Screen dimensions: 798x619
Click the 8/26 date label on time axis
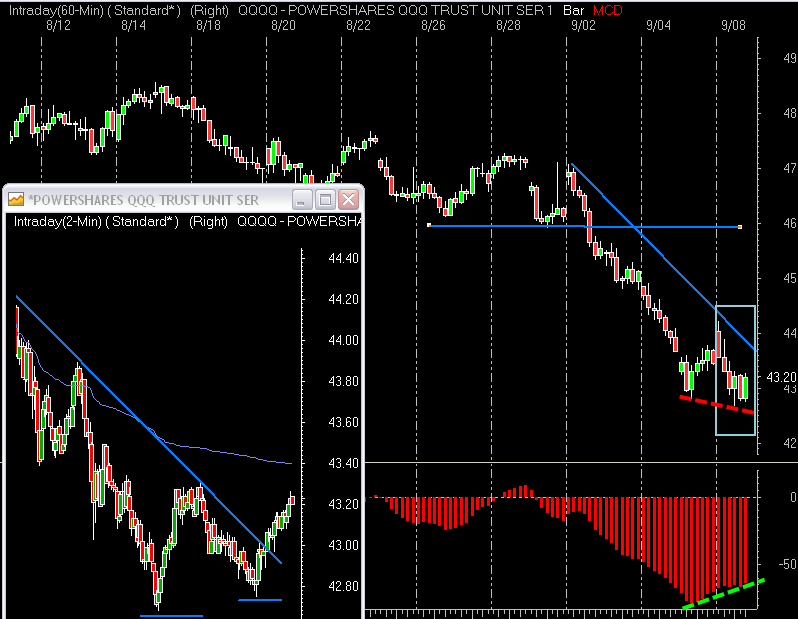(433, 25)
